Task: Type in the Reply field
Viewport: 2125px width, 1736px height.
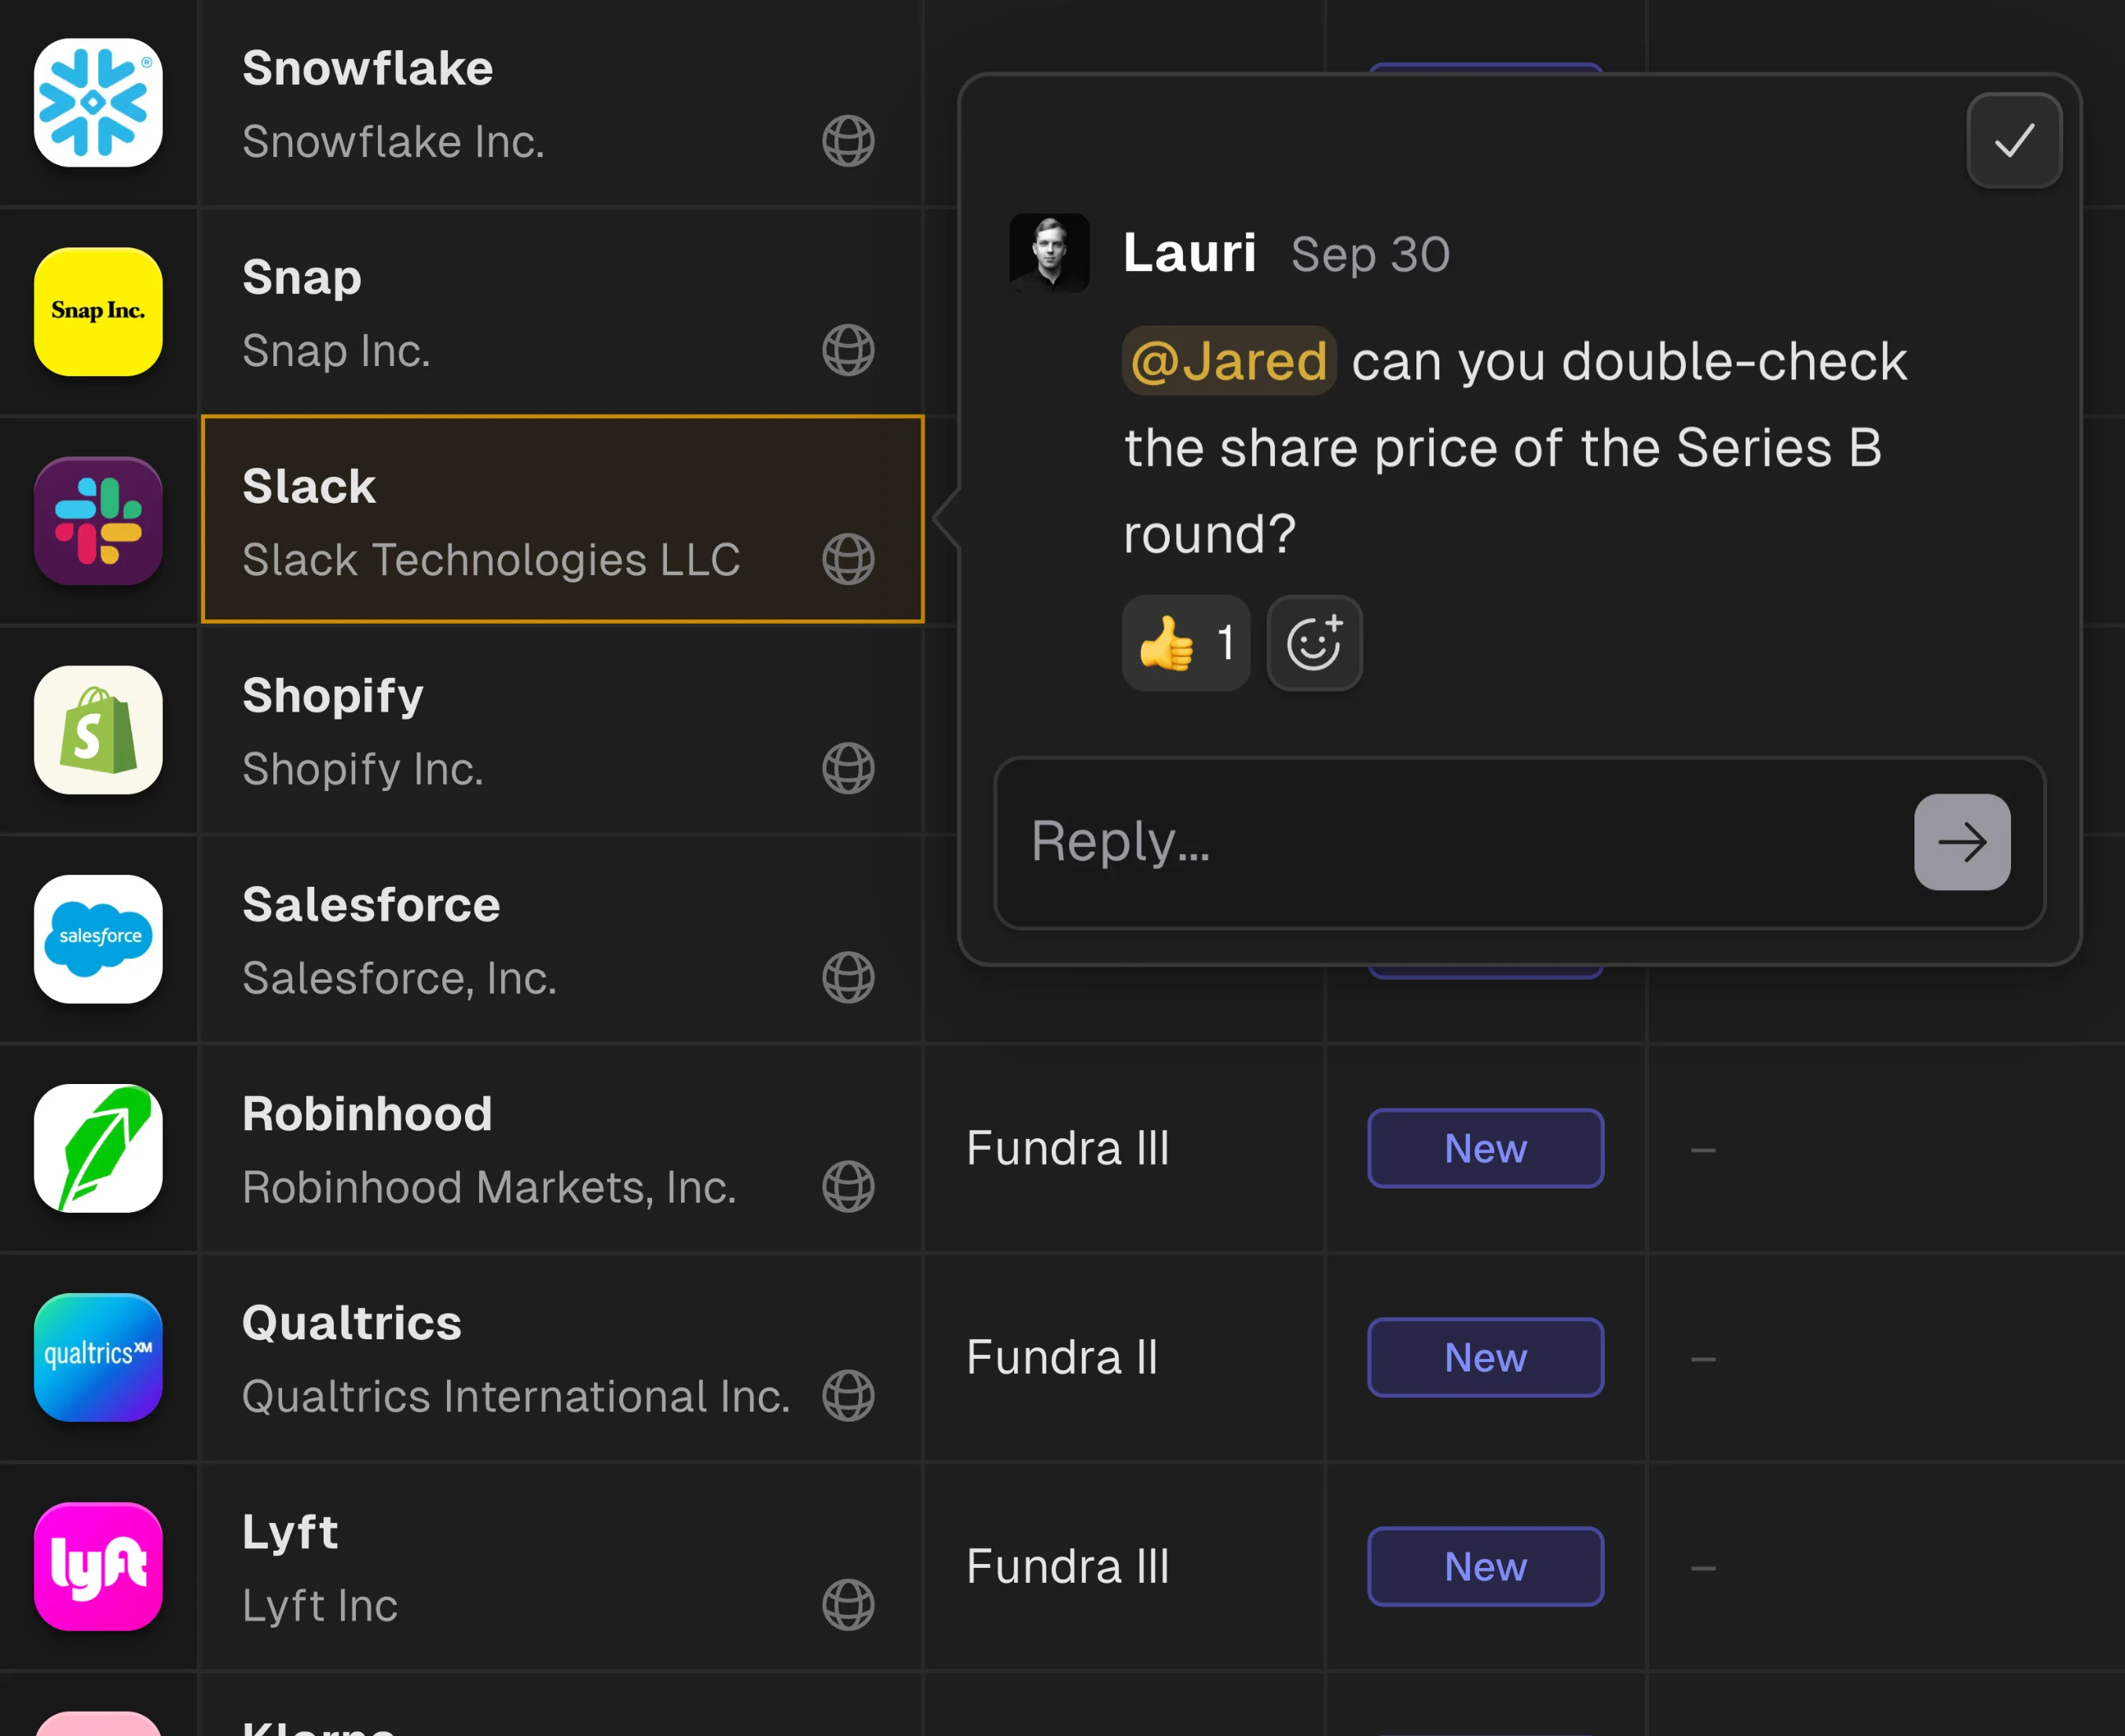Action: coord(1450,842)
